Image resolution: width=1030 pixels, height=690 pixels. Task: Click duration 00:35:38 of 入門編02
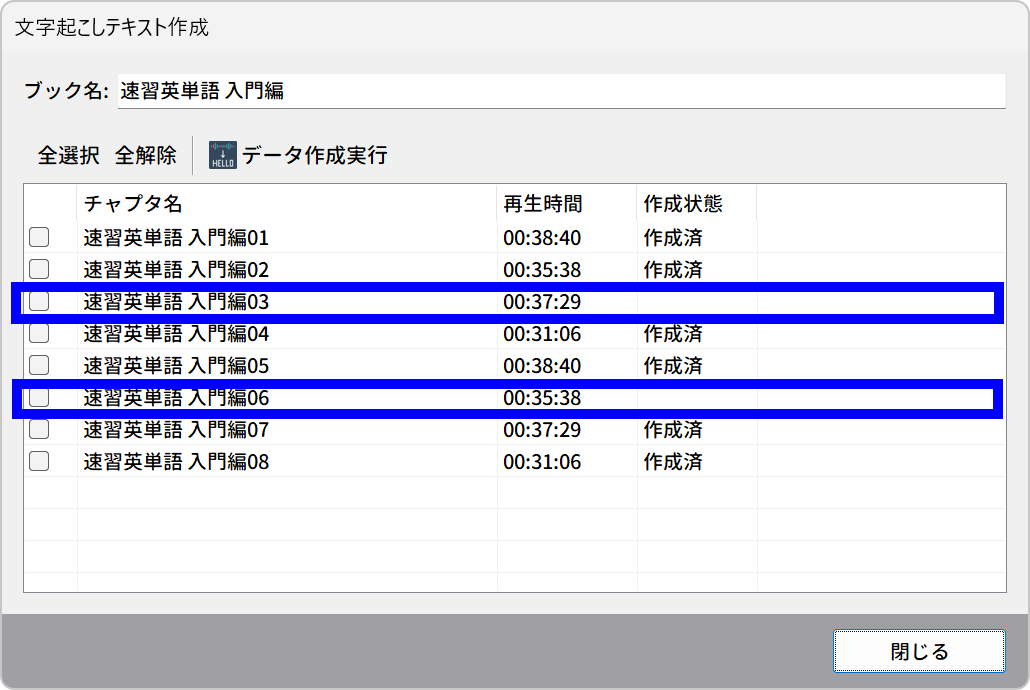[x=542, y=269]
